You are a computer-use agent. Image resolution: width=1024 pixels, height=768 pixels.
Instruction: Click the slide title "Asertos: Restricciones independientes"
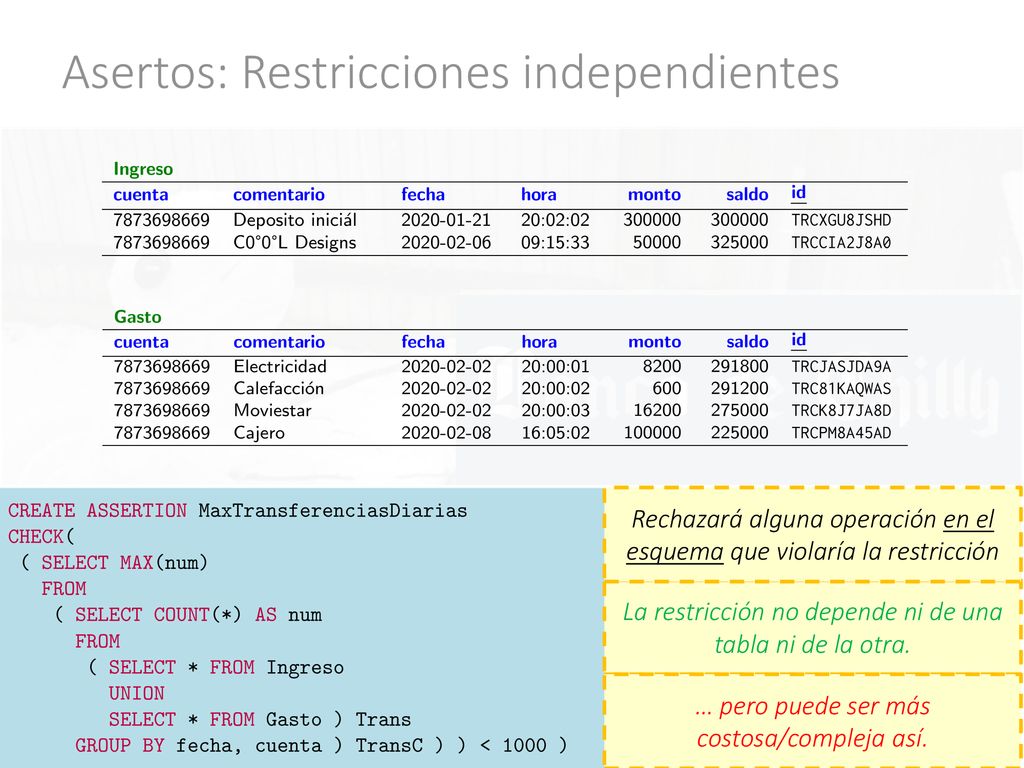[451, 72]
